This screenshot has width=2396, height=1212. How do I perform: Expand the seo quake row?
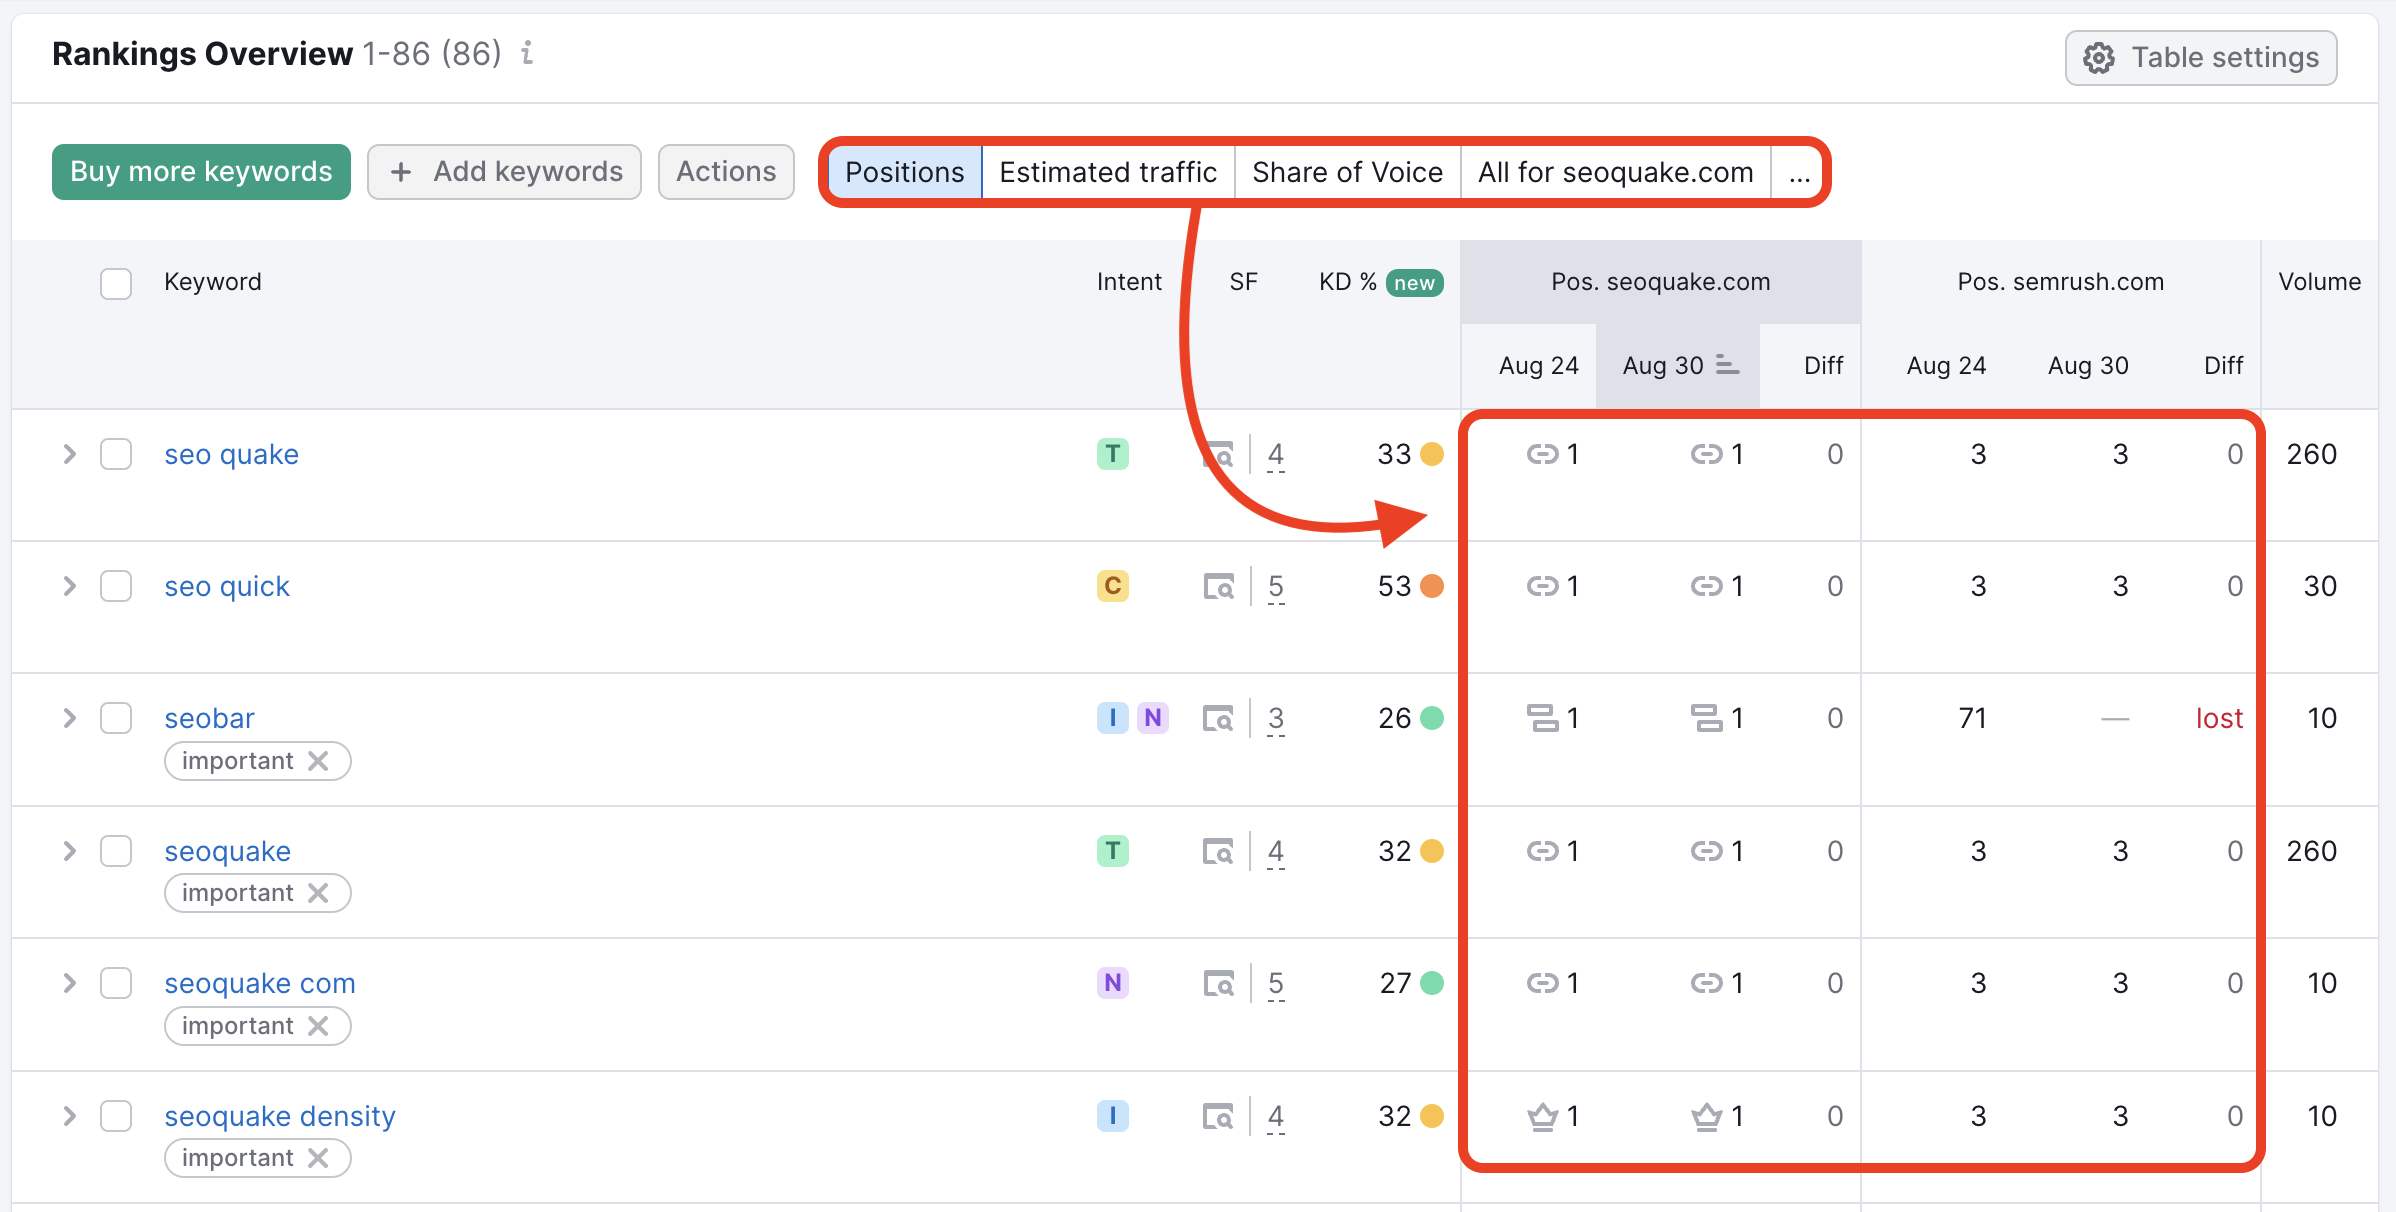(69, 454)
